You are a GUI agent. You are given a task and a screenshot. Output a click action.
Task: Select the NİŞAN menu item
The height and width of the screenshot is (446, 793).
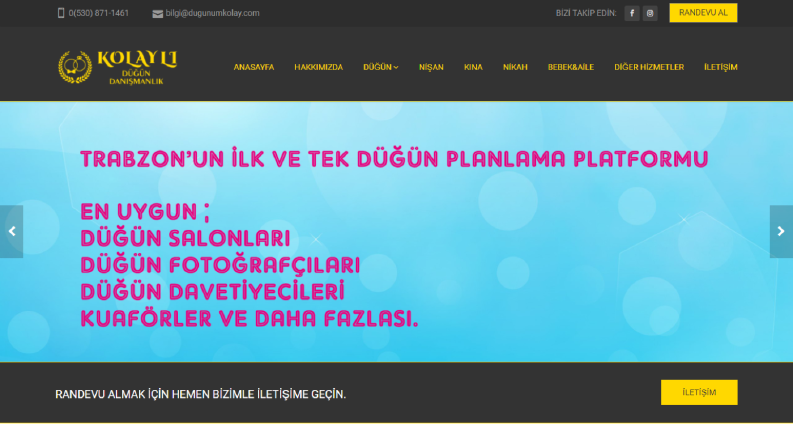pos(431,67)
